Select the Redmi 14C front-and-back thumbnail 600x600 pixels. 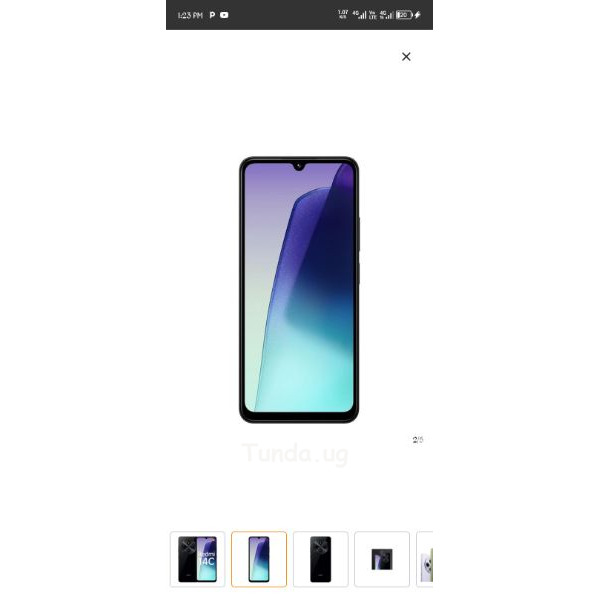[x=197, y=559]
